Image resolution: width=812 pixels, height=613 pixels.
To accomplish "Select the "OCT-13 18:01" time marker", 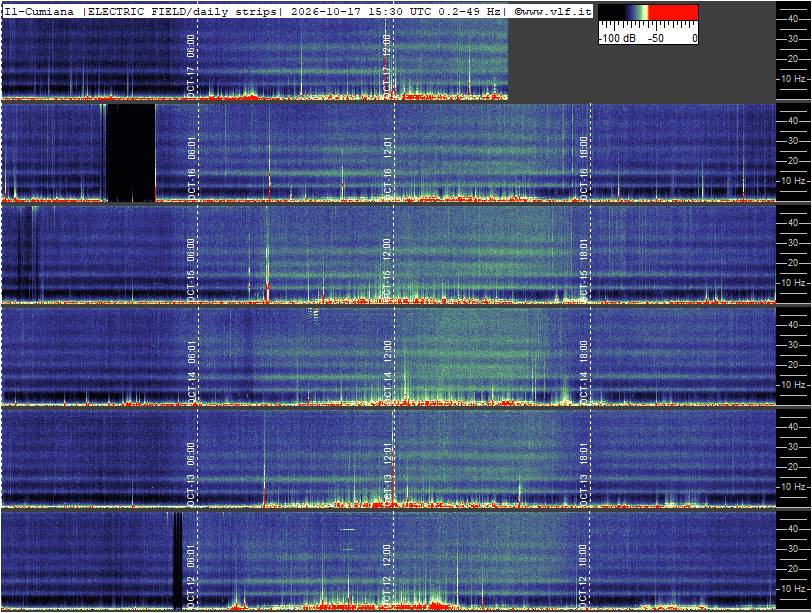I will [584, 474].
